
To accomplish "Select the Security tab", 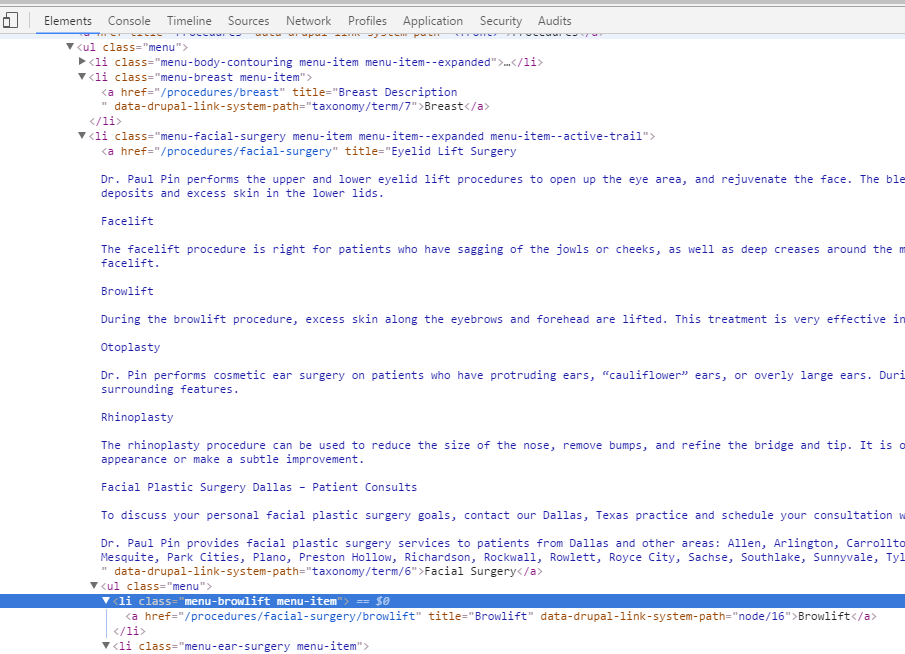I will tap(500, 21).
